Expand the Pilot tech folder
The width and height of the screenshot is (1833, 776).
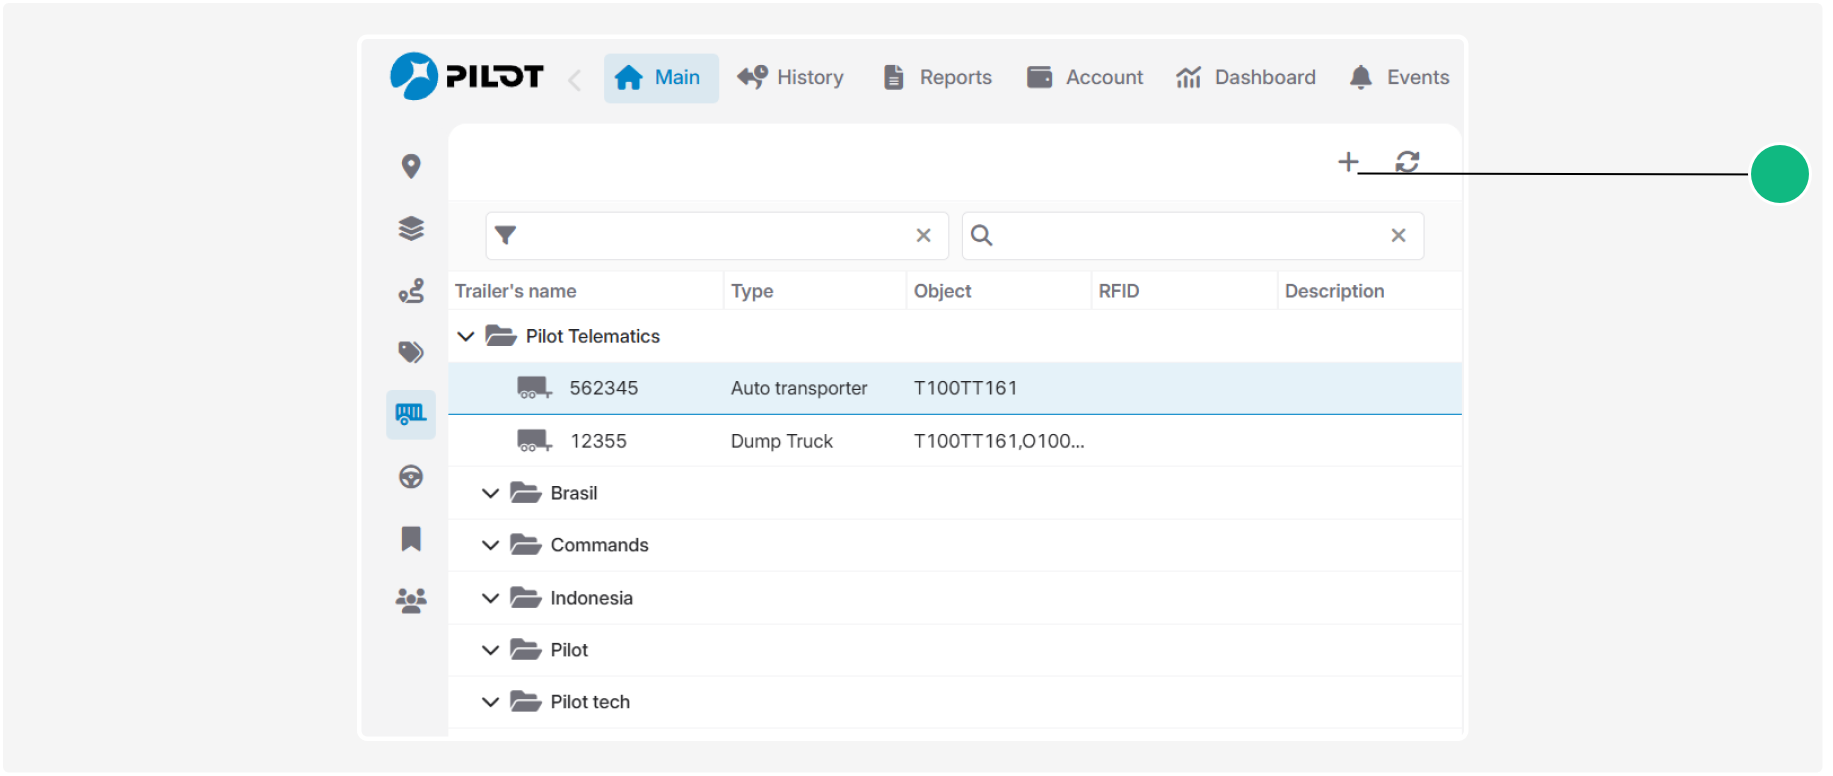click(x=490, y=702)
